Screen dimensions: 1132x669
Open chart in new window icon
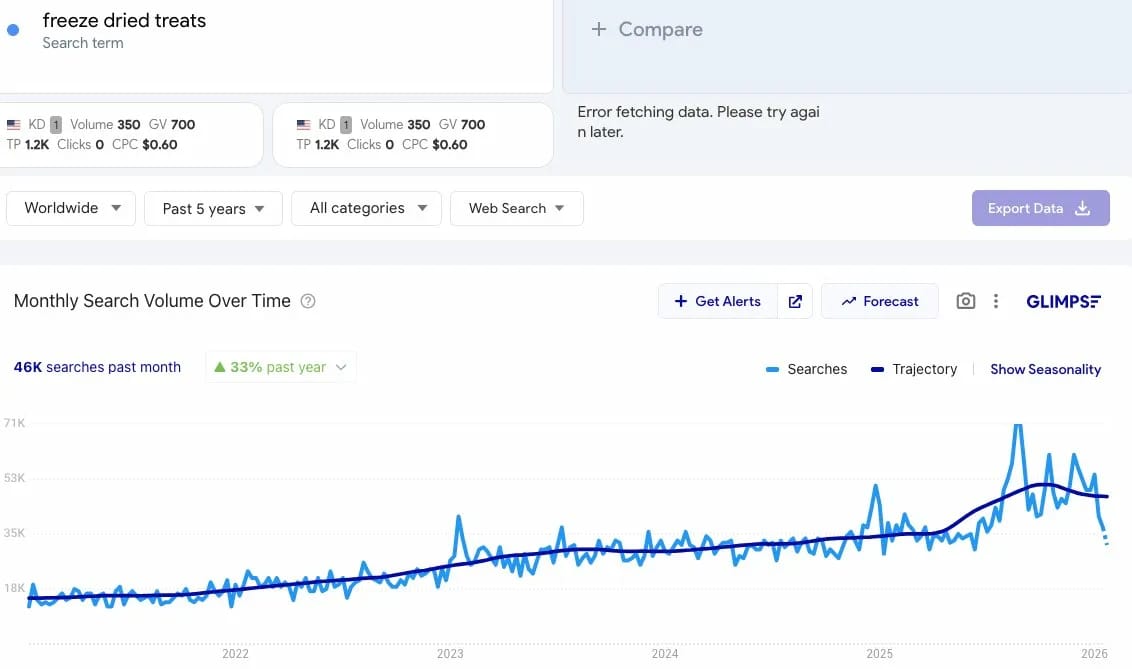(795, 301)
